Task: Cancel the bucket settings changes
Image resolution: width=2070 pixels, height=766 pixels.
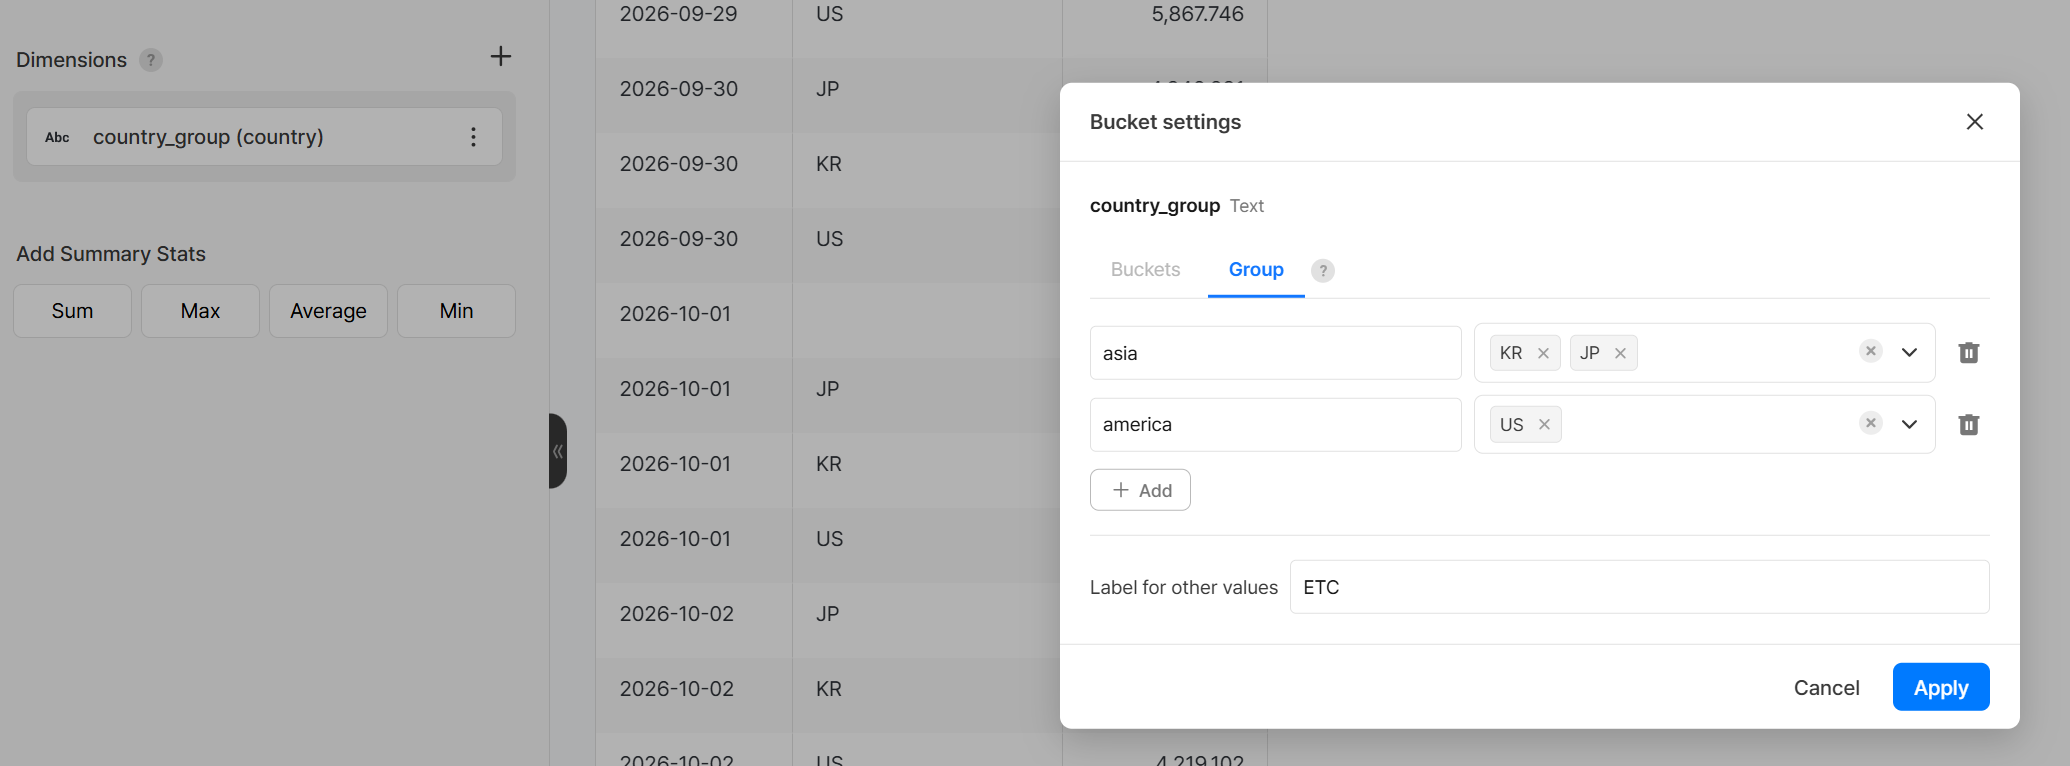Action: (1826, 687)
